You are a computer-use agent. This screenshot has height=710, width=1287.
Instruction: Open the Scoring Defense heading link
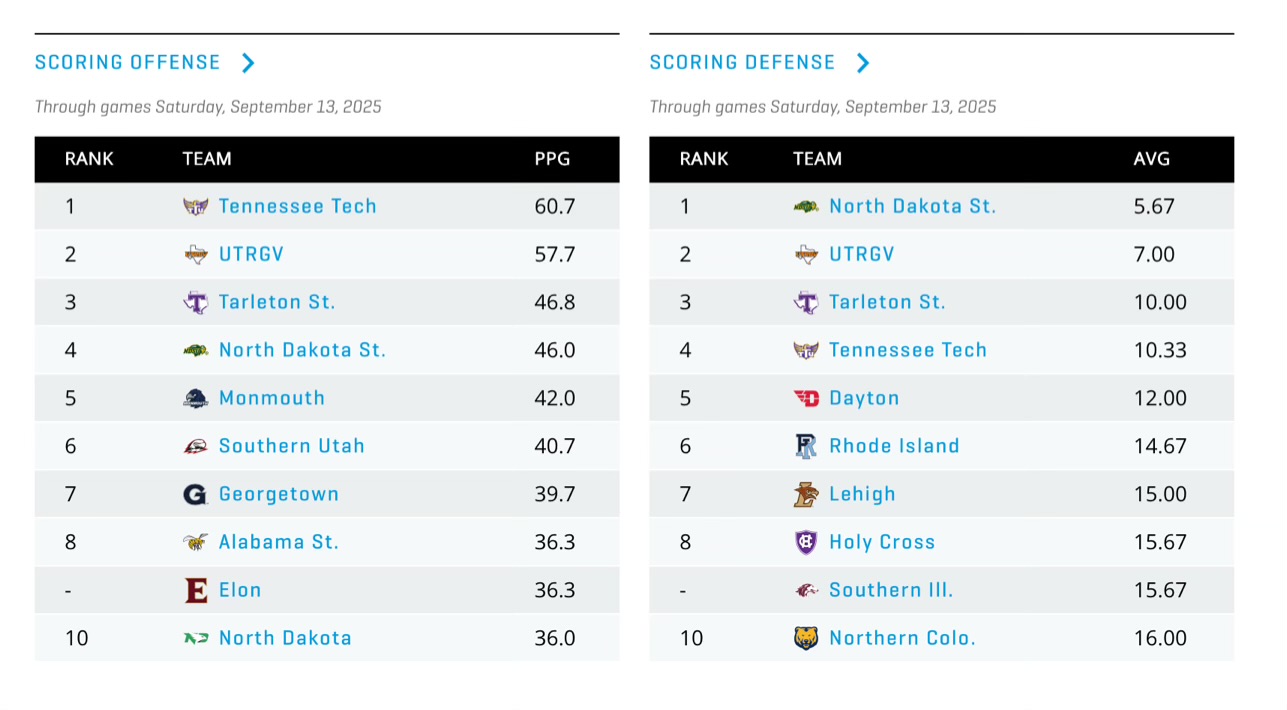click(x=742, y=63)
